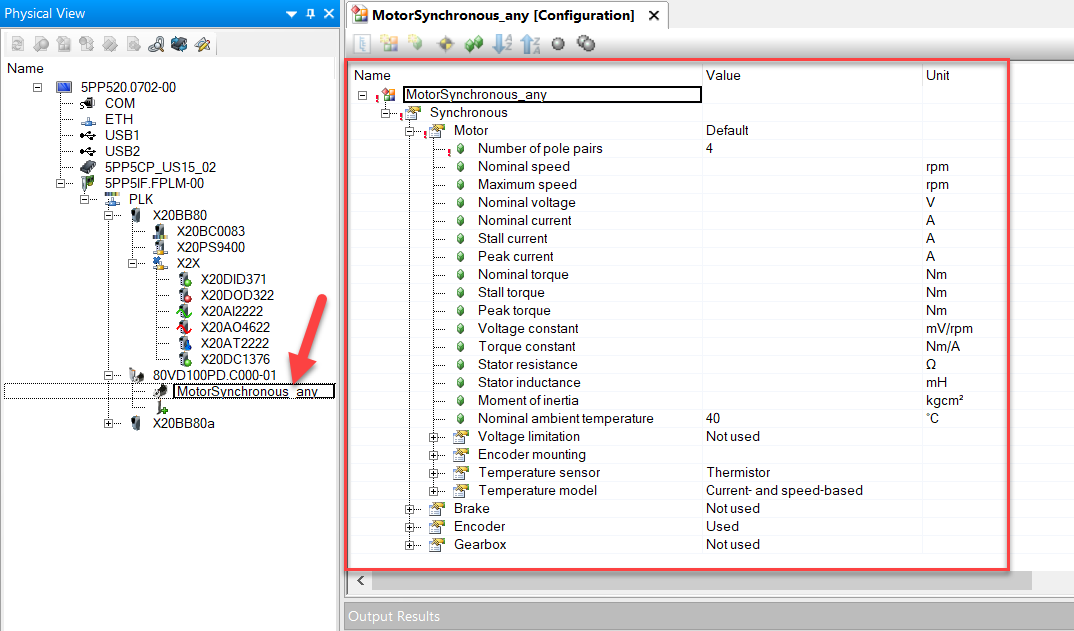Click the Value column header
This screenshot has height=631, width=1074.
[812, 75]
